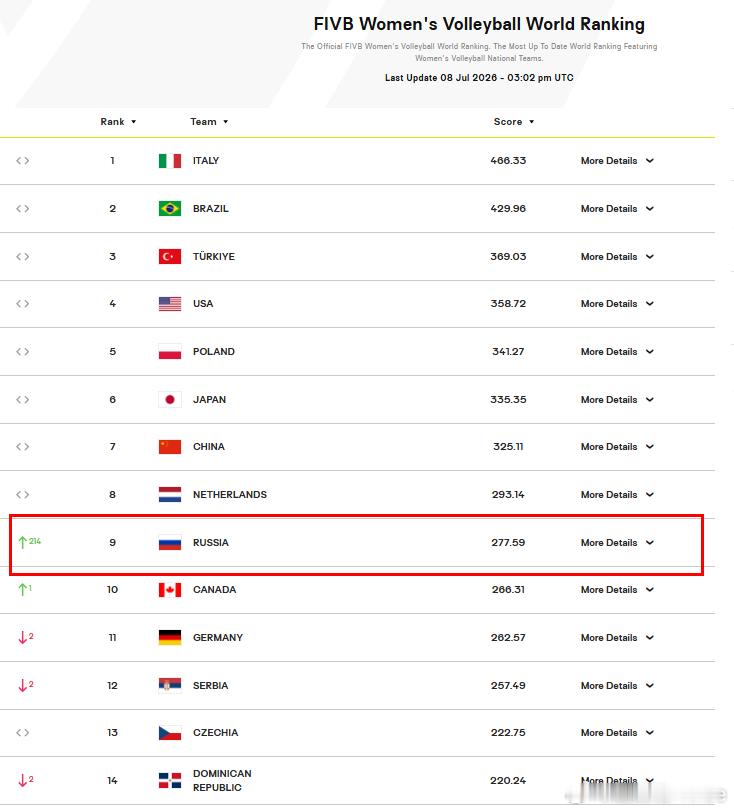Click the Serbia flag icon

coord(170,685)
